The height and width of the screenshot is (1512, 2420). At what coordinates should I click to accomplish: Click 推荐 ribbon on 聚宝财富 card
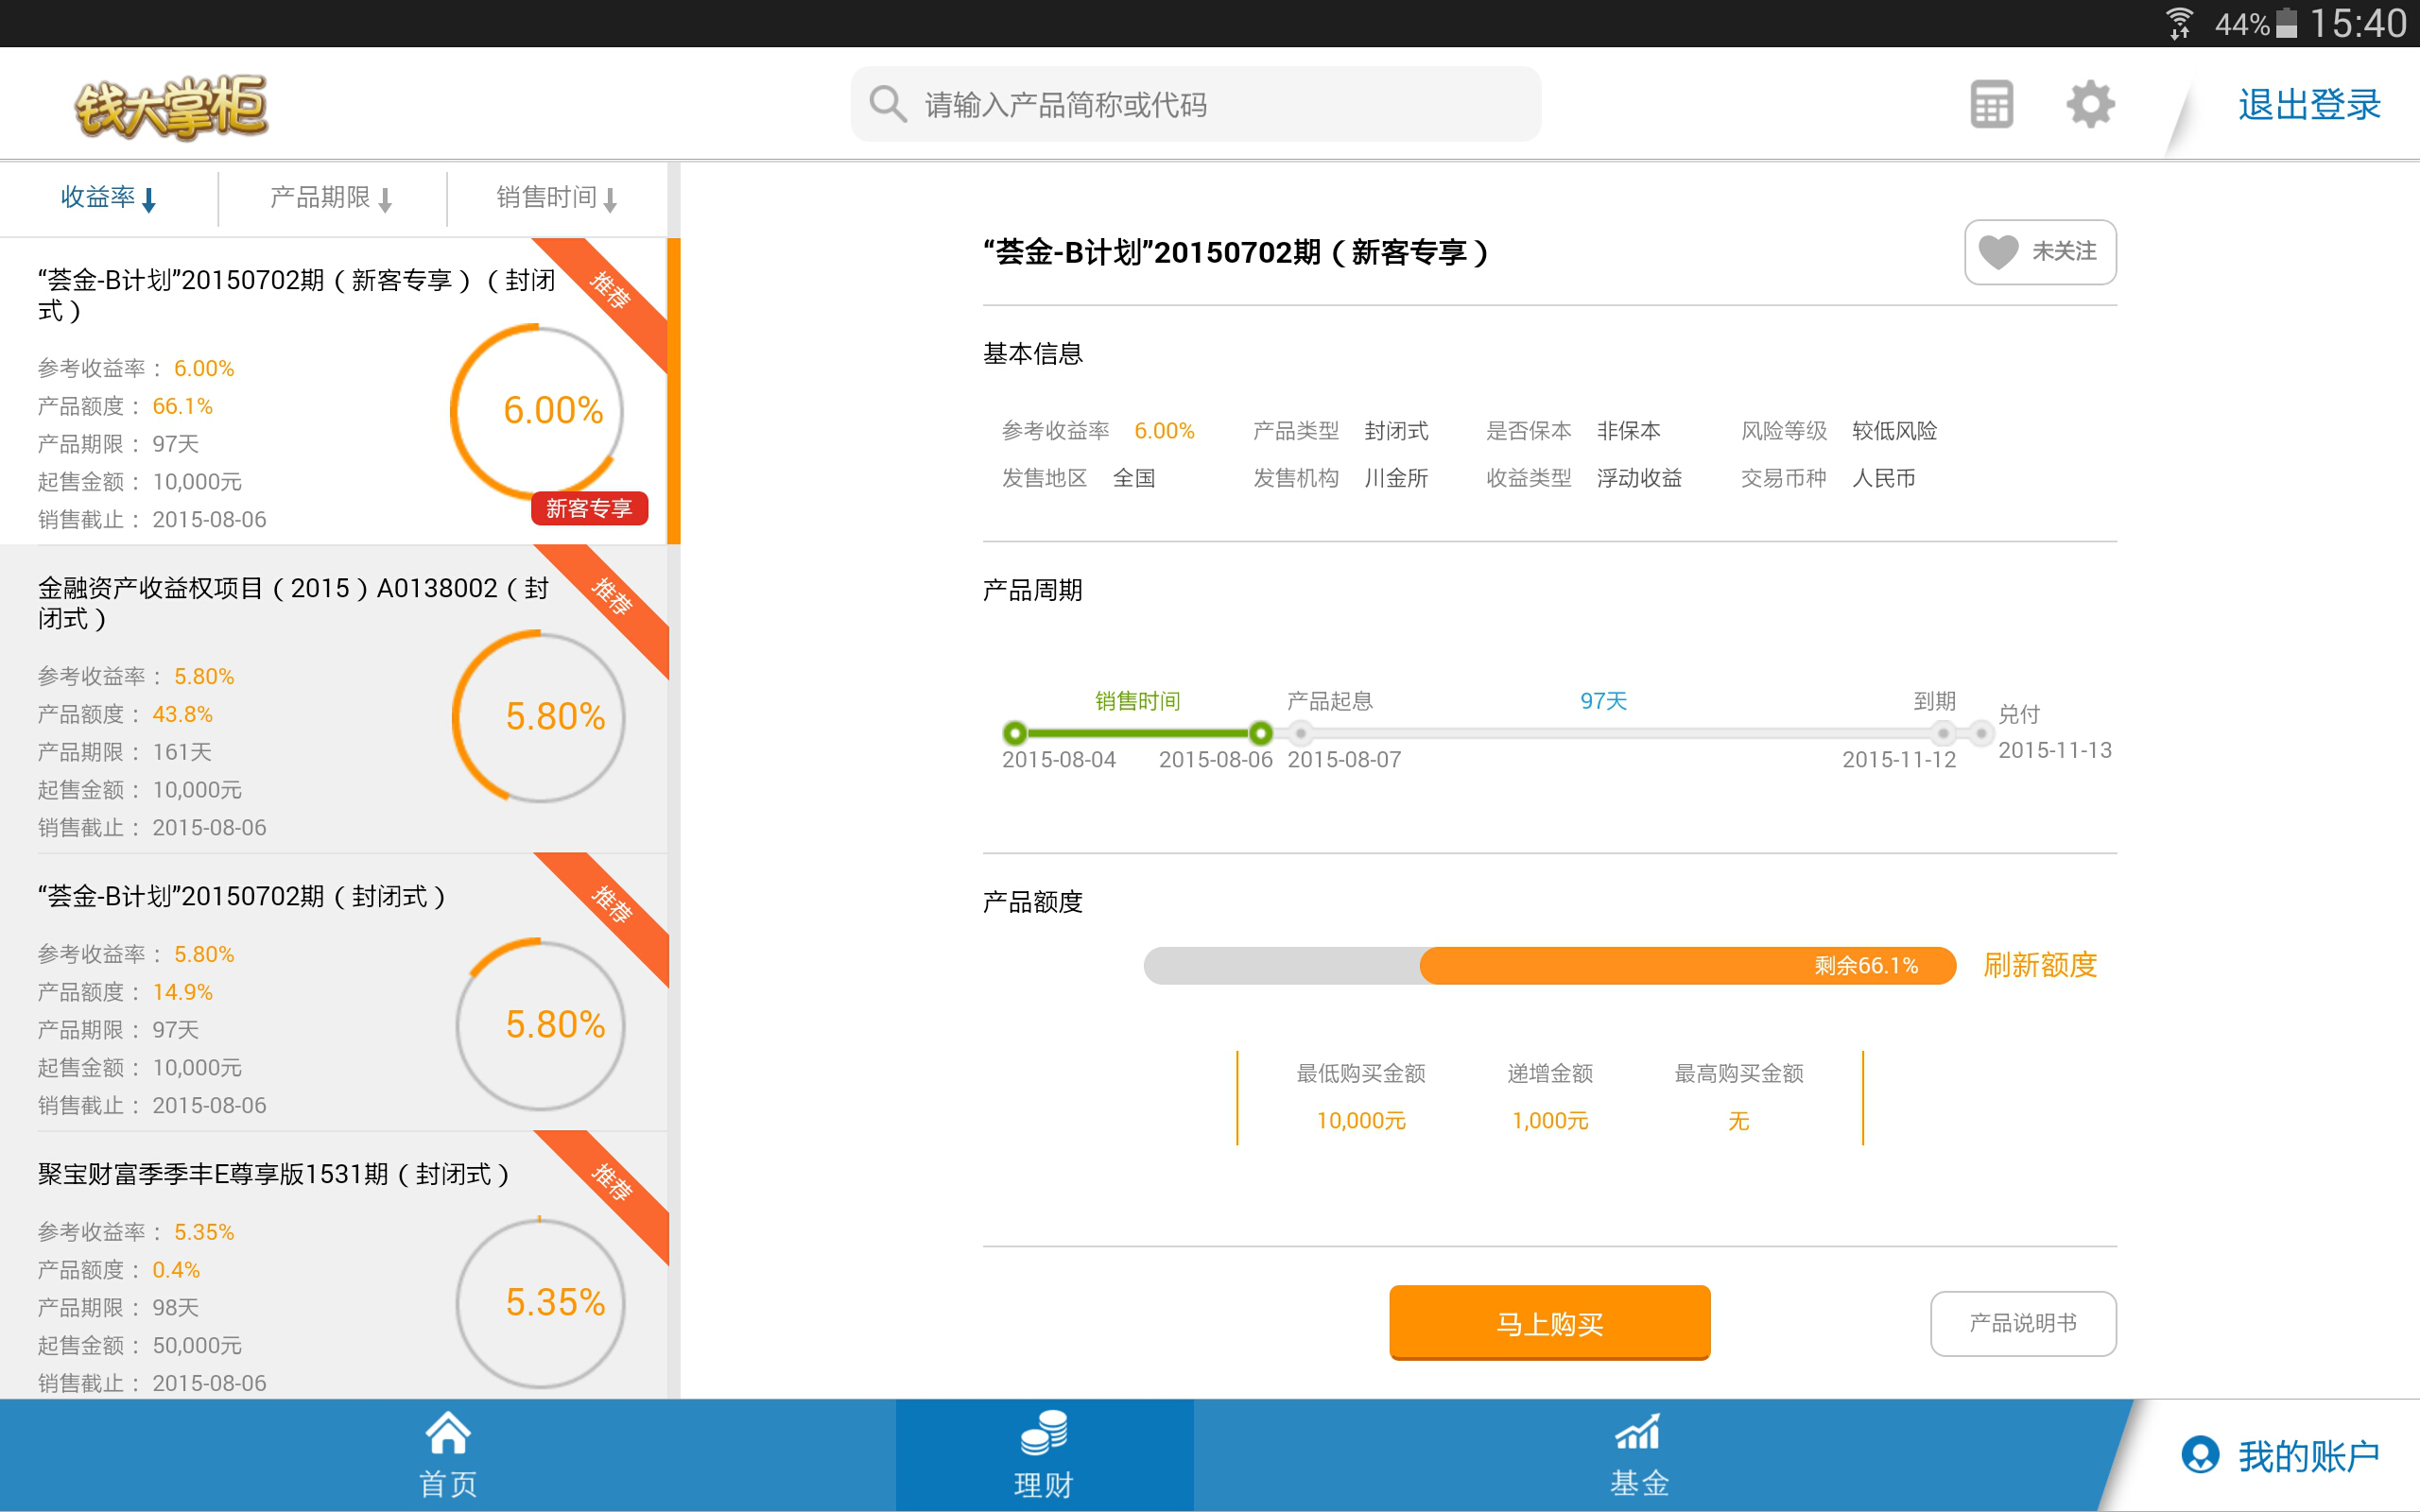(x=610, y=1184)
